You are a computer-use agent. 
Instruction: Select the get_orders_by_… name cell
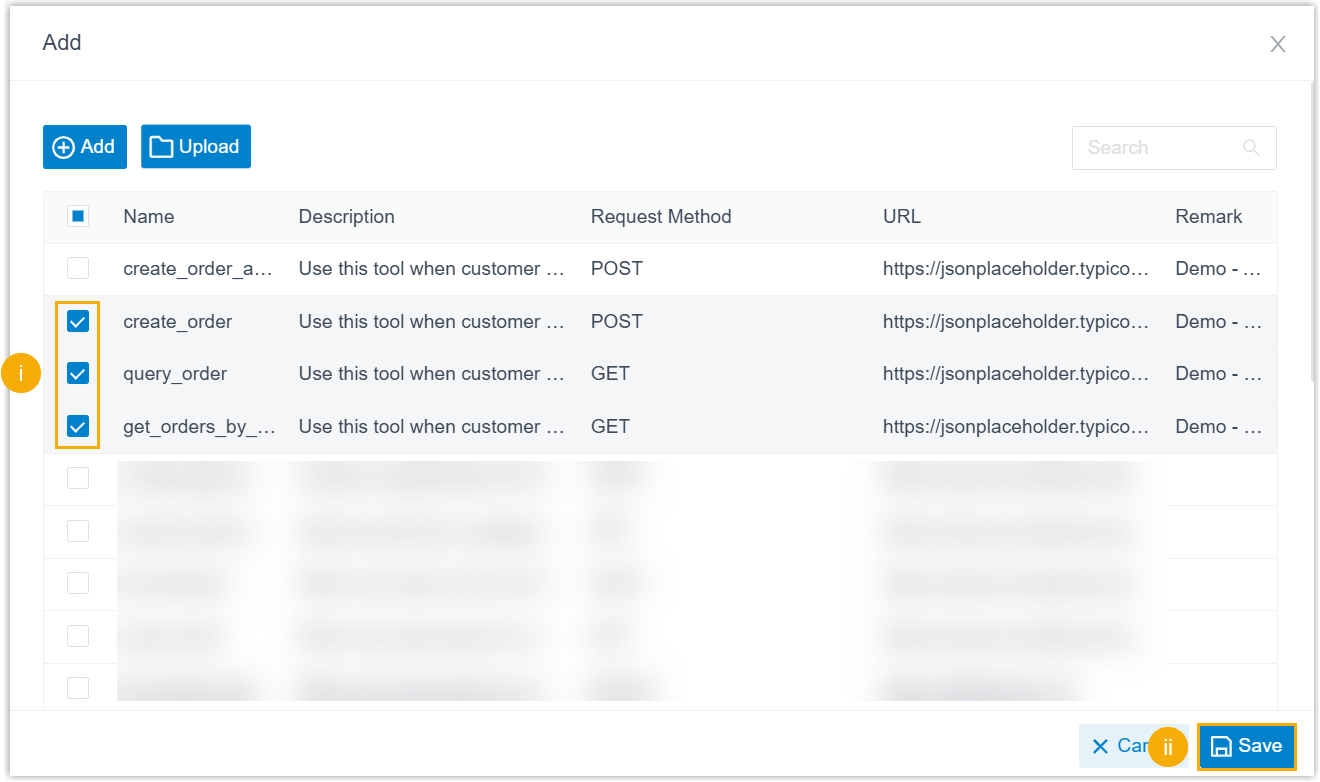click(x=199, y=427)
